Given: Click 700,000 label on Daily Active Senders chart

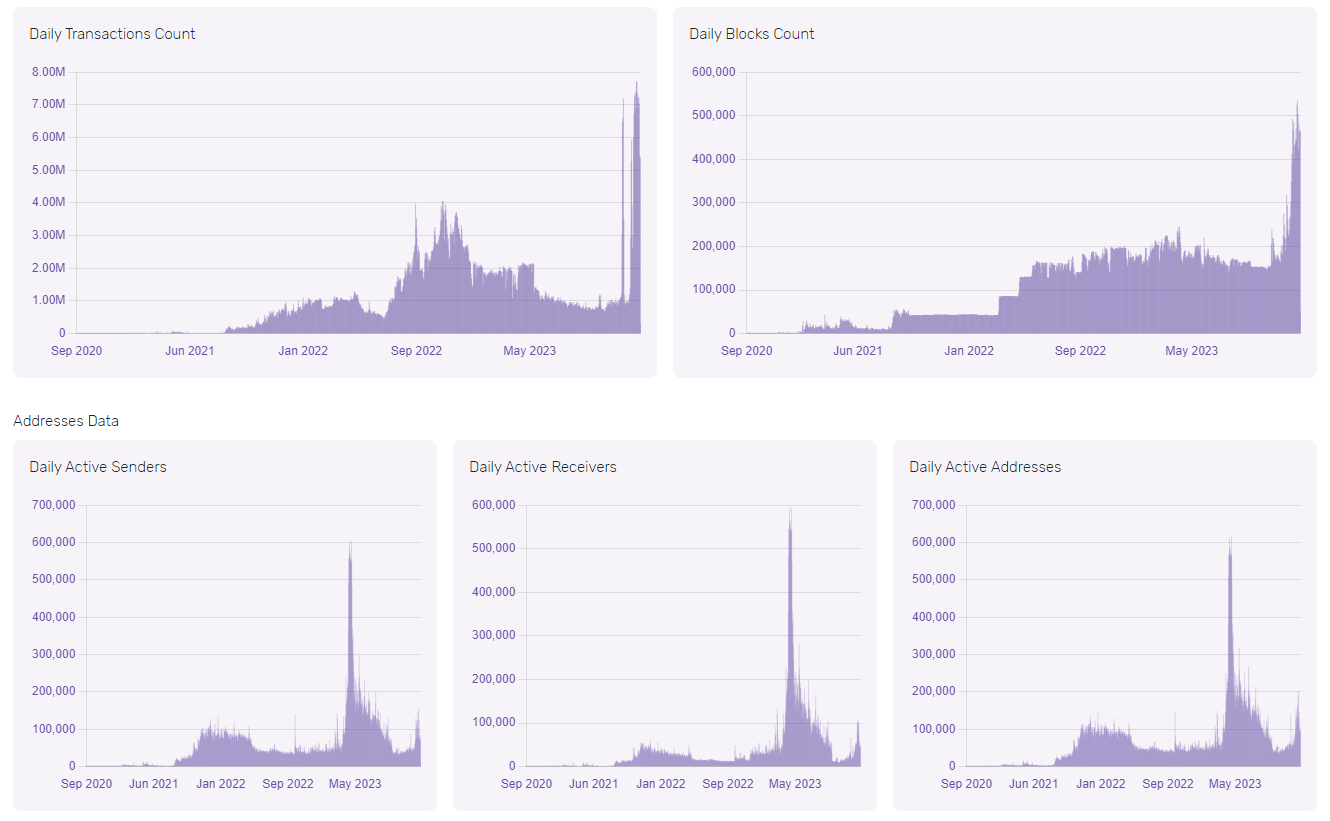Looking at the screenshot, I should 53,505.
